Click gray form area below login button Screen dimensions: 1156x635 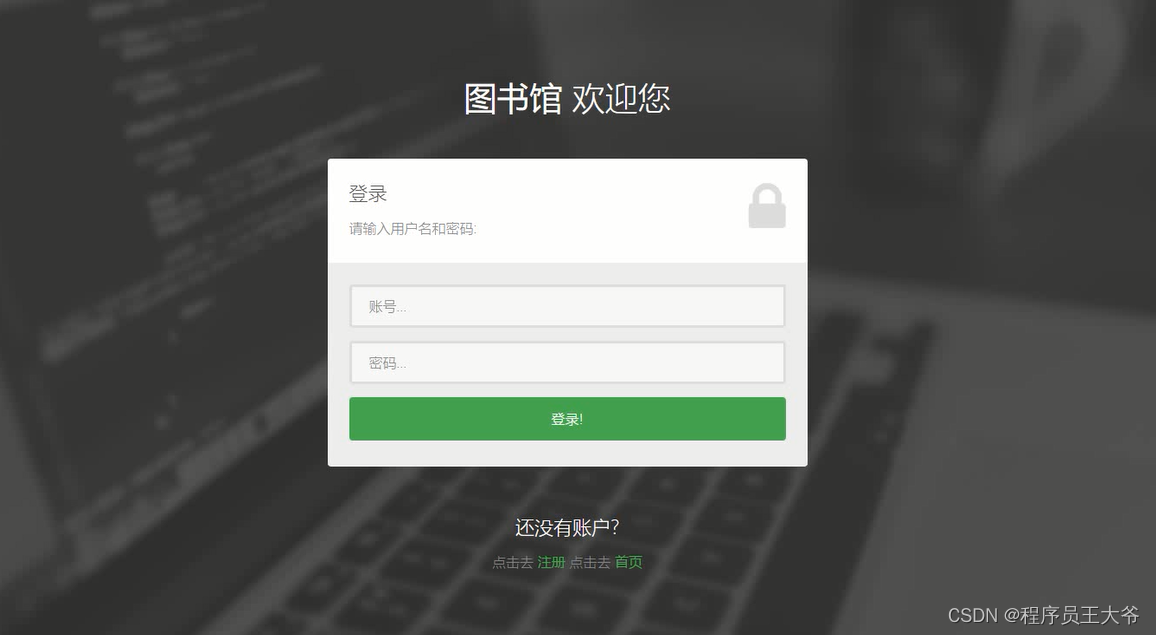[567, 453]
